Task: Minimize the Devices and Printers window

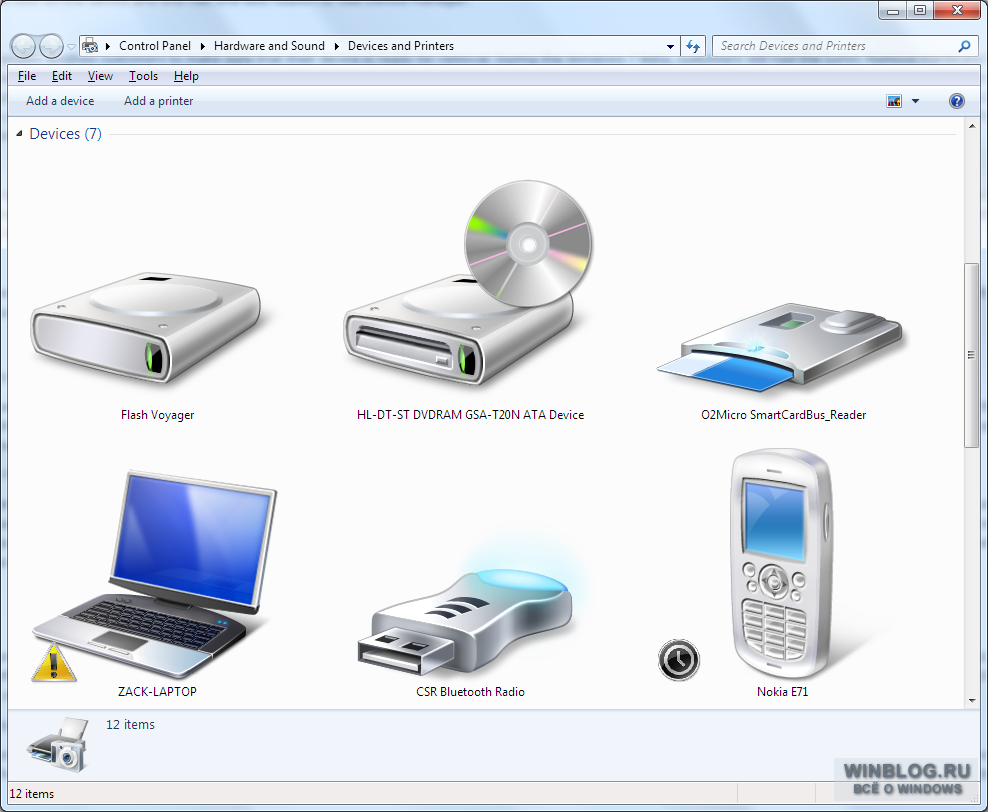Action: pyautogui.click(x=892, y=10)
